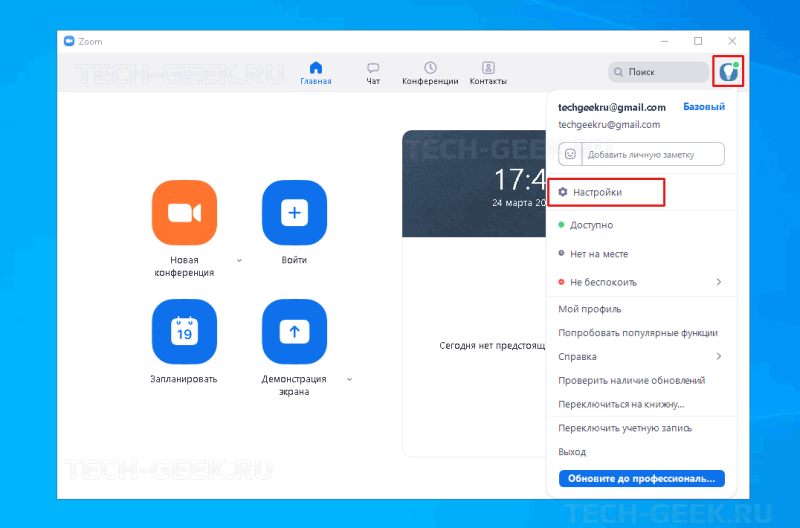Open the profile avatar in top right

(728, 71)
